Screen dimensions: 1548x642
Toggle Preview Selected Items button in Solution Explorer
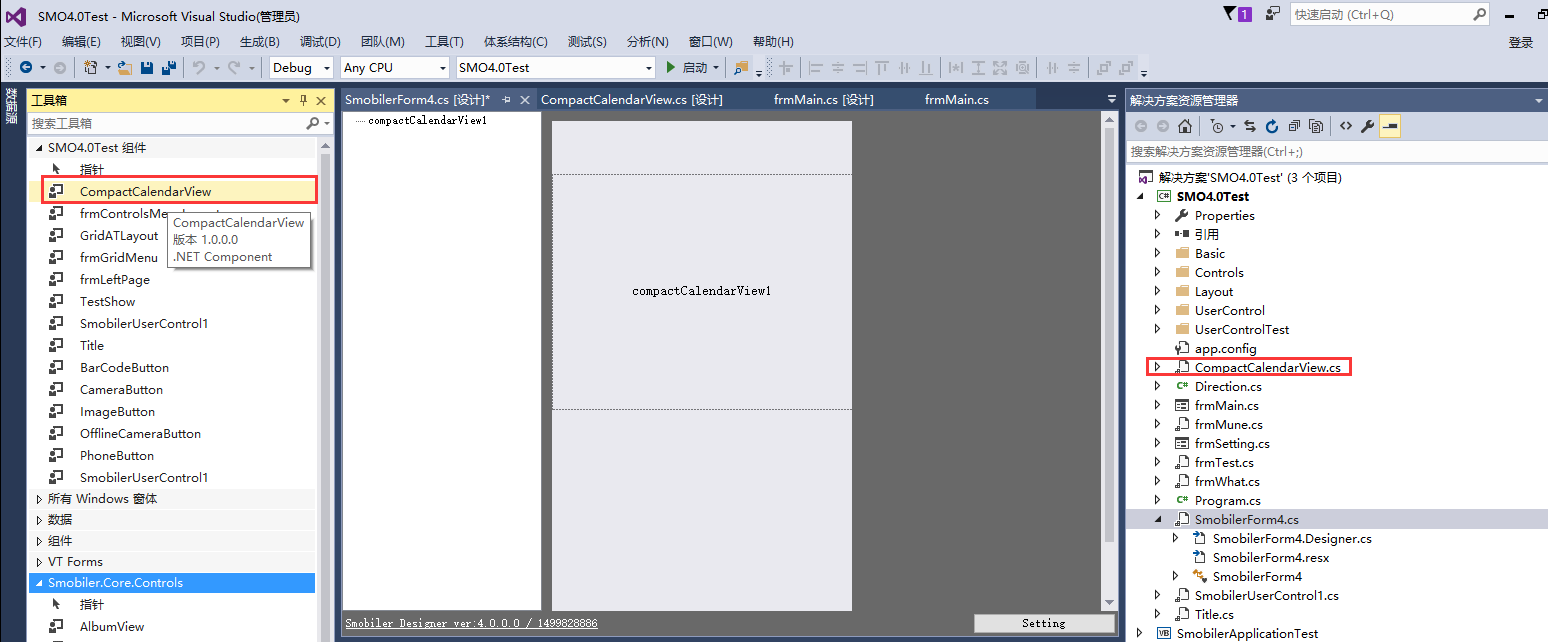click(1390, 126)
